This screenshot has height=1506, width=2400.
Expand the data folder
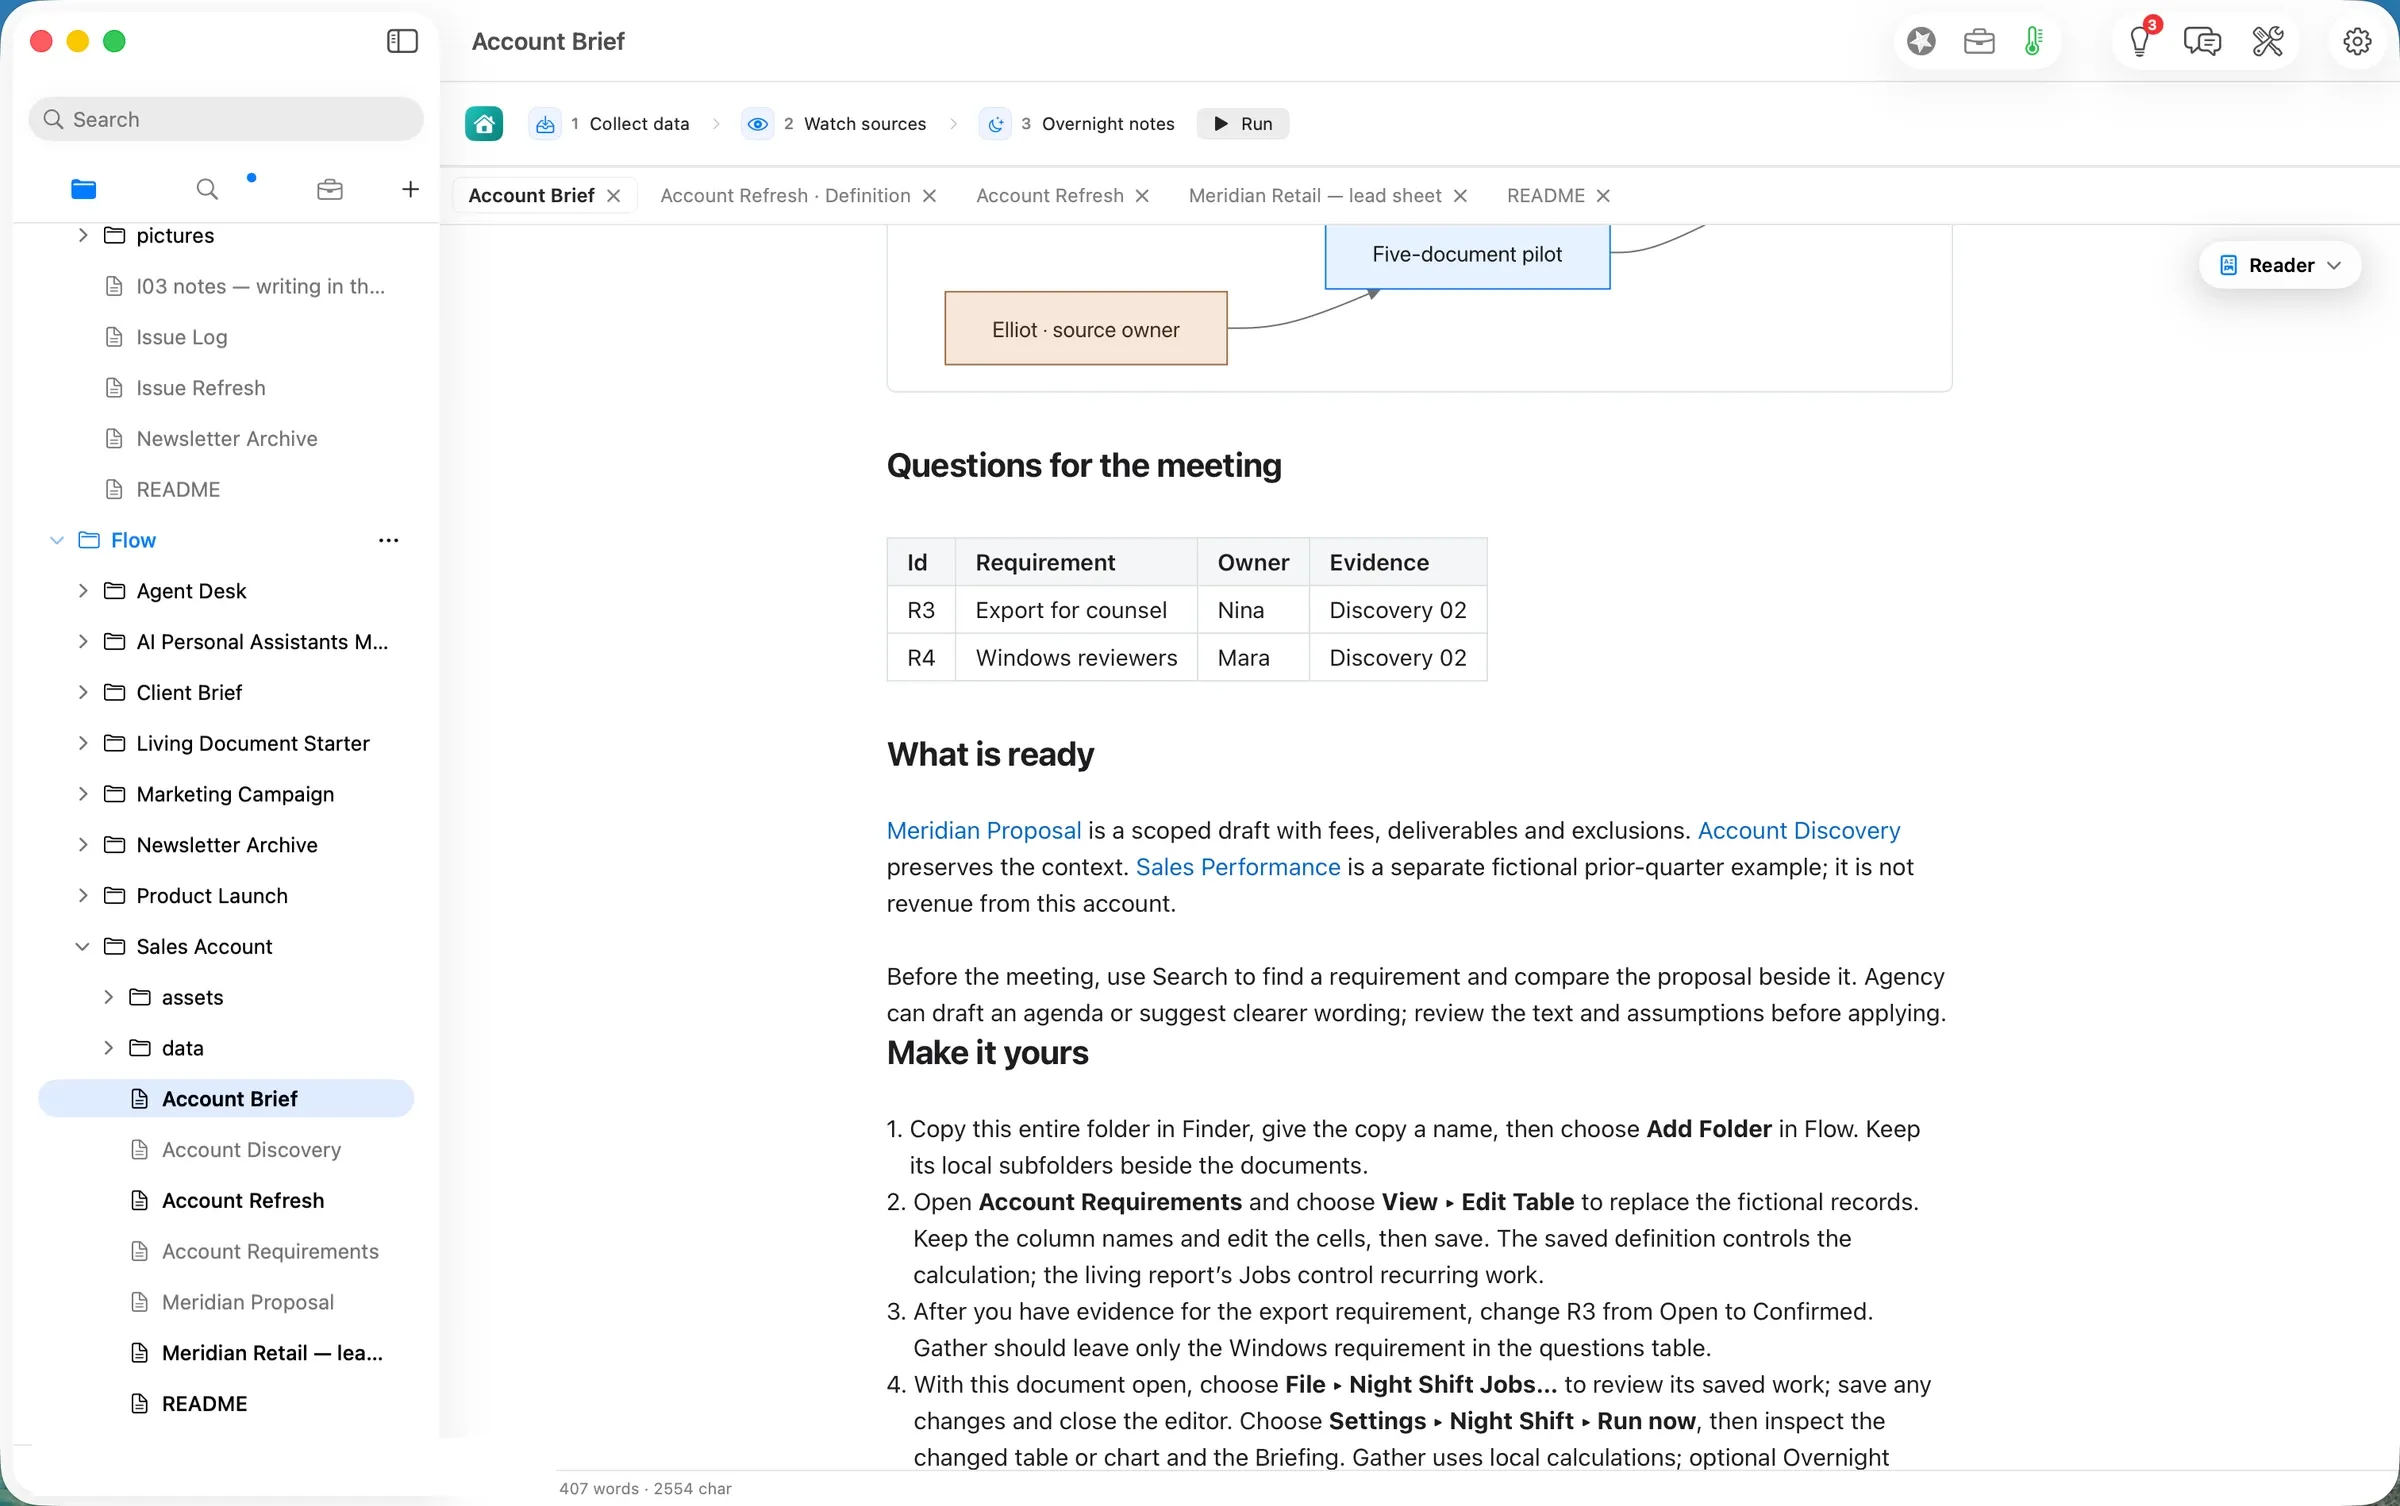pyautogui.click(x=108, y=1048)
